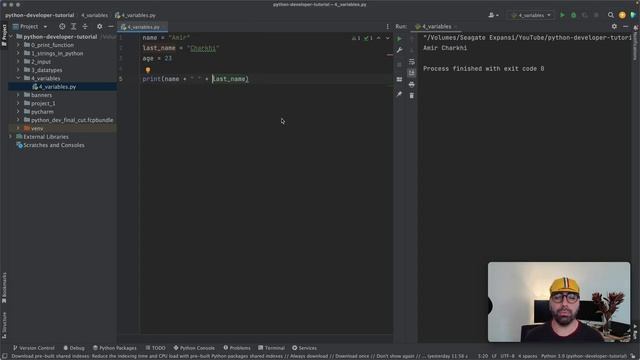Expand the banners folder

pos(18,95)
